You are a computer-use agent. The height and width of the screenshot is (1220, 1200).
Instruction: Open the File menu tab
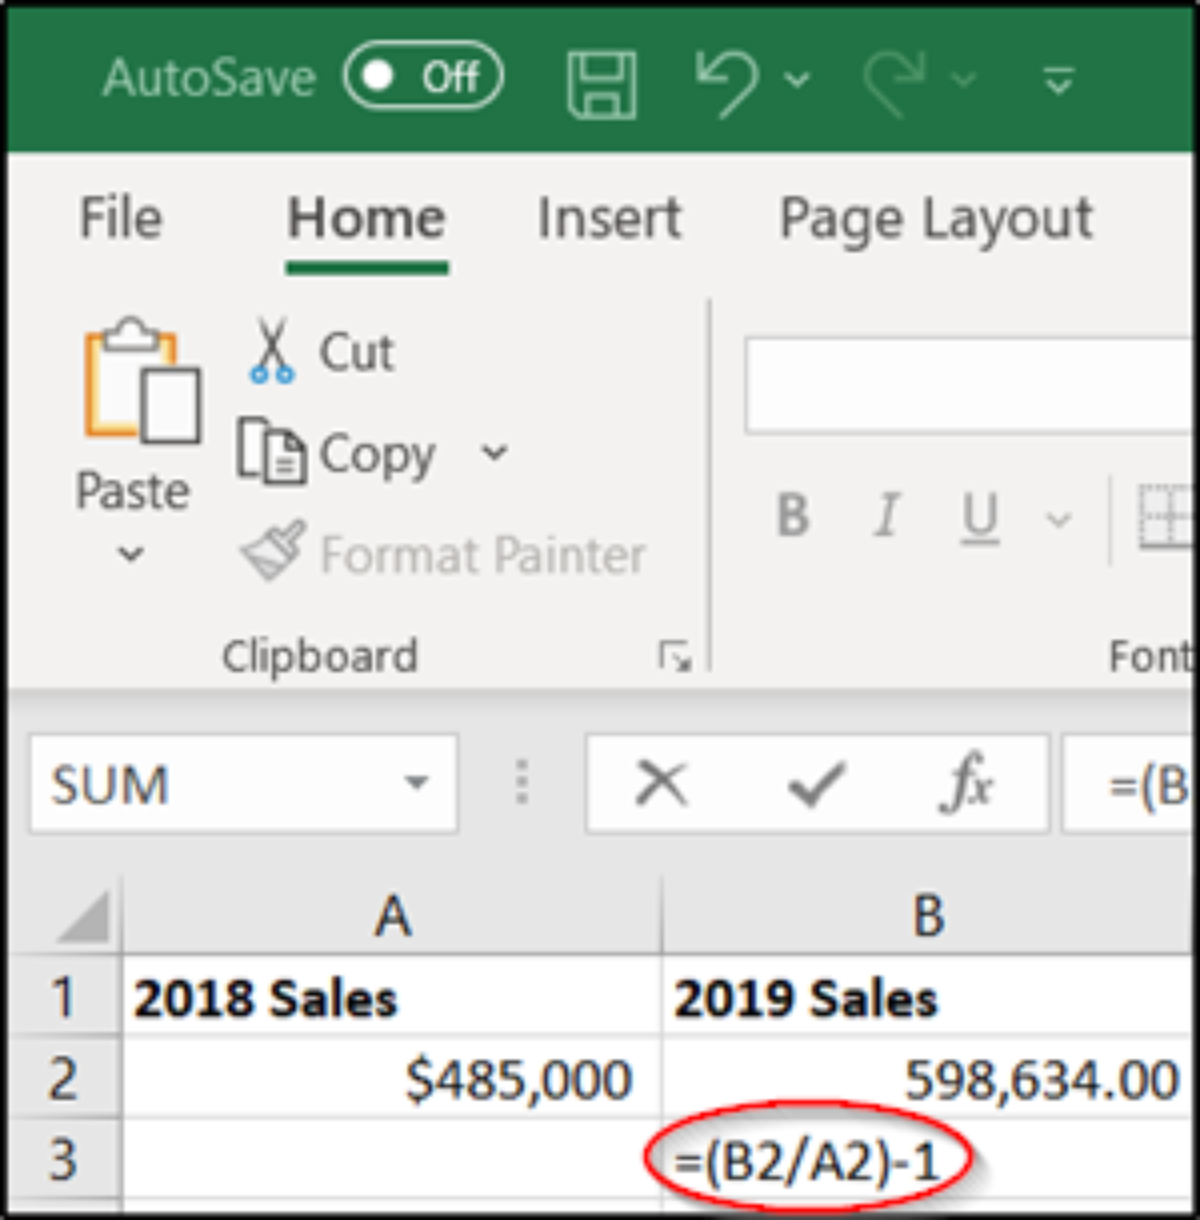click(120, 218)
